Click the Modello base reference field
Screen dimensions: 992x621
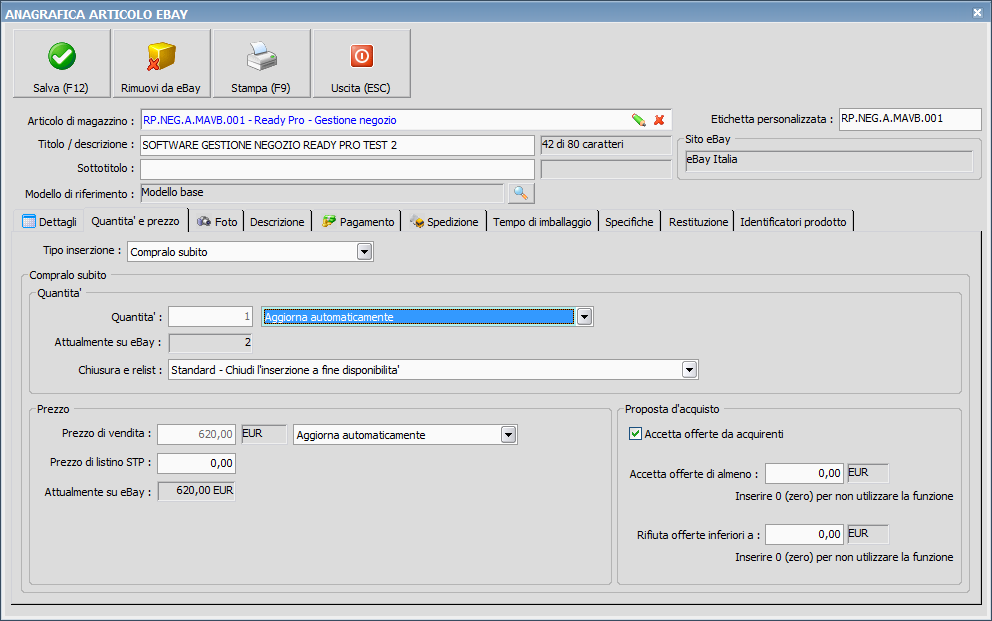[321, 193]
